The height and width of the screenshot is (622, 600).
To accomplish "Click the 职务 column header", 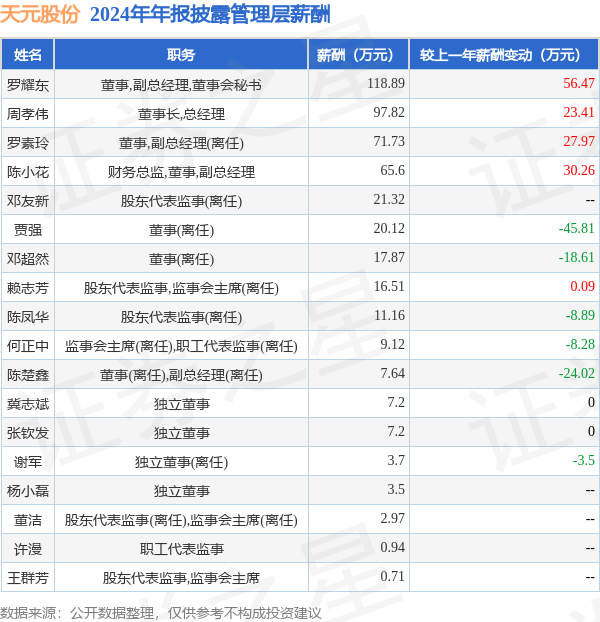I will (181, 55).
